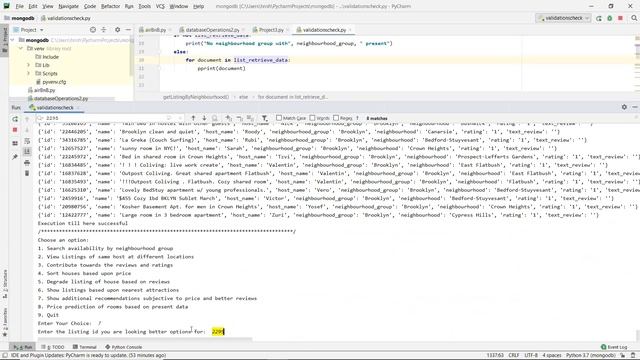Open Structure side panel tab
640x360 pixels.
point(5,284)
